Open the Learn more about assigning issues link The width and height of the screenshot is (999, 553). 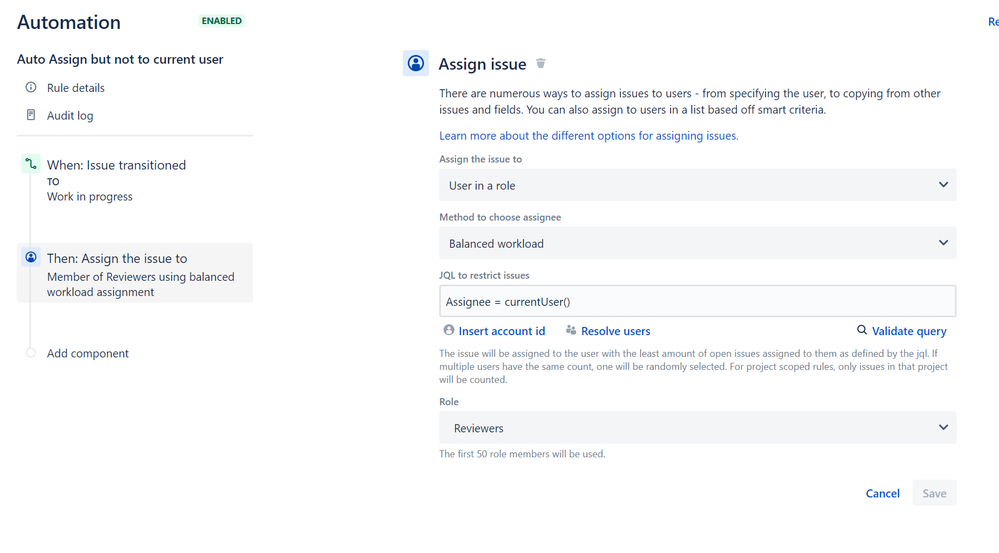(x=589, y=136)
